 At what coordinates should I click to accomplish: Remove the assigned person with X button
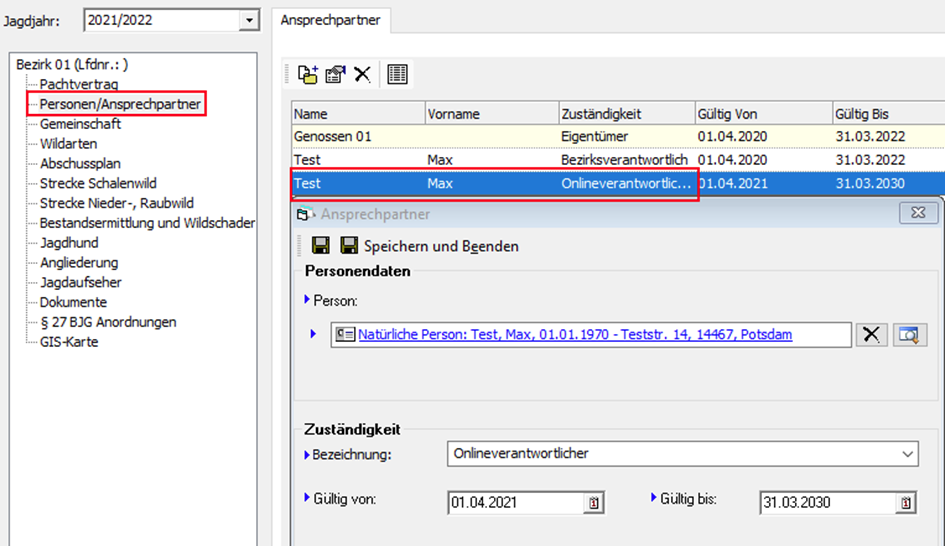pyautogui.click(x=872, y=335)
